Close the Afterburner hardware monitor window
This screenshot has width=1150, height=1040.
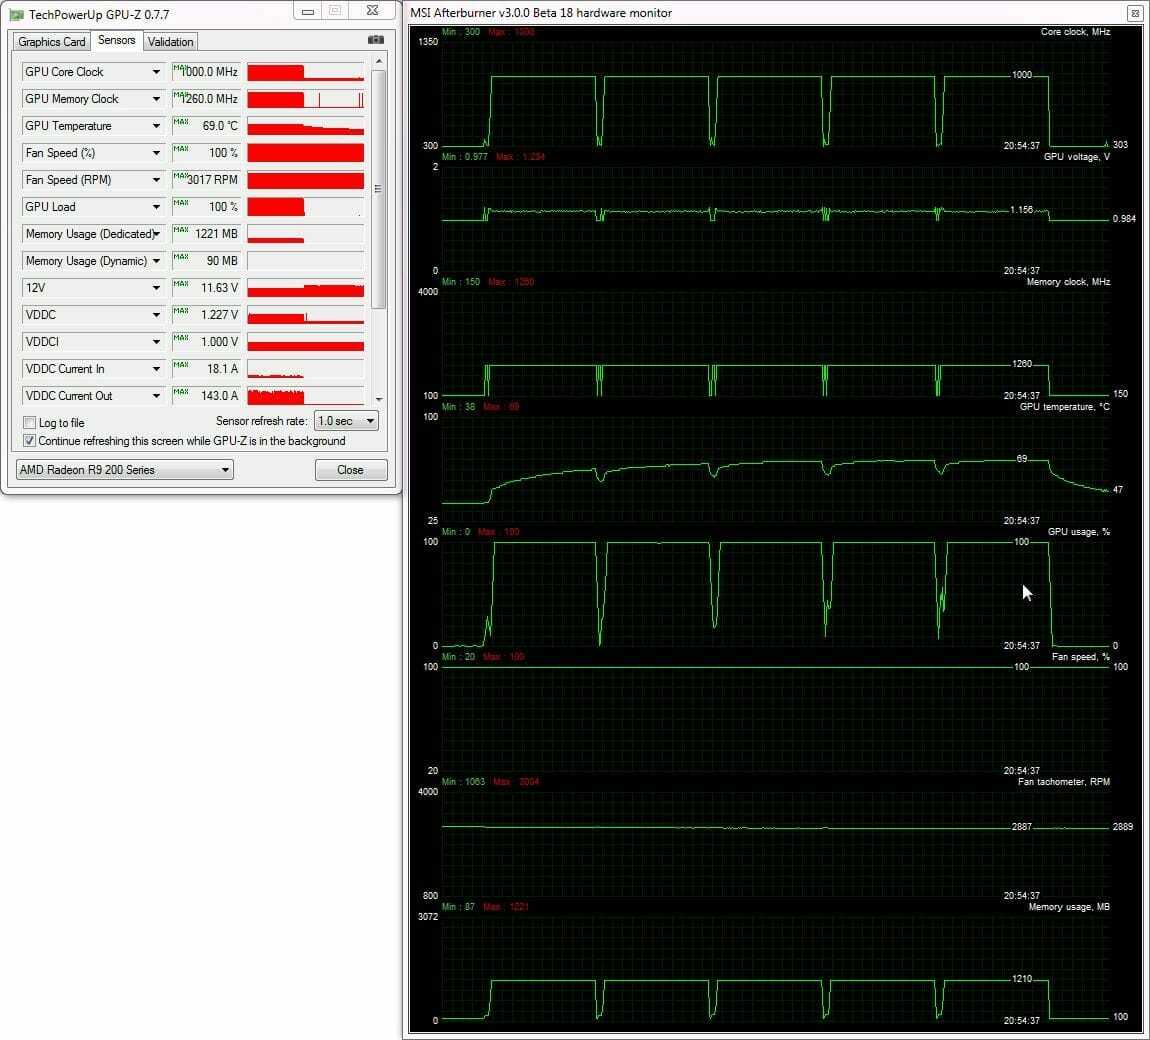[x=1134, y=13]
